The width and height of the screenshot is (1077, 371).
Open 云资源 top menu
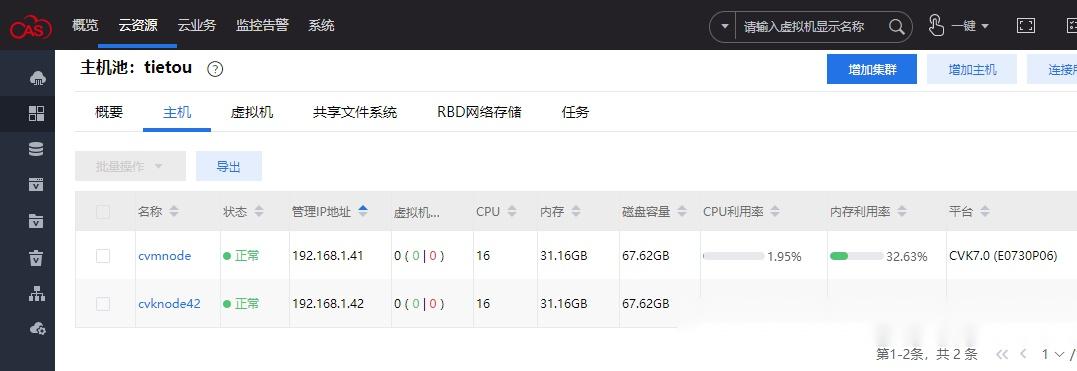pyautogui.click(x=137, y=25)
